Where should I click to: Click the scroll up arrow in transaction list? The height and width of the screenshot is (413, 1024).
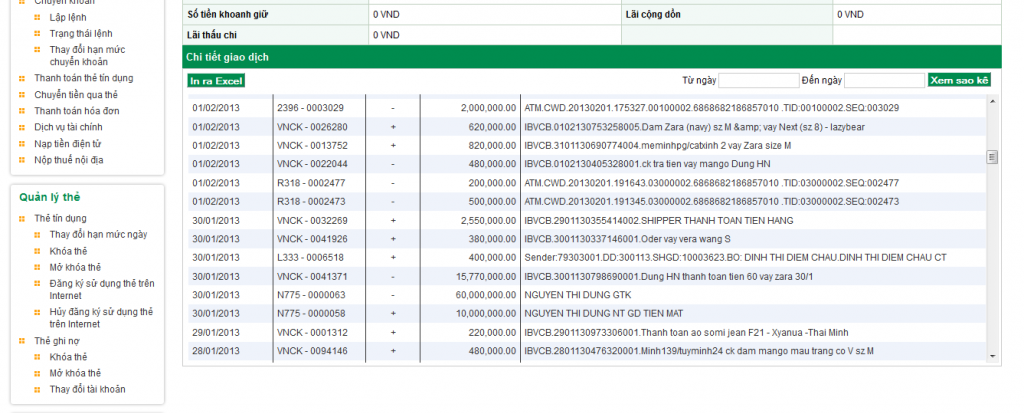(992, 101)
